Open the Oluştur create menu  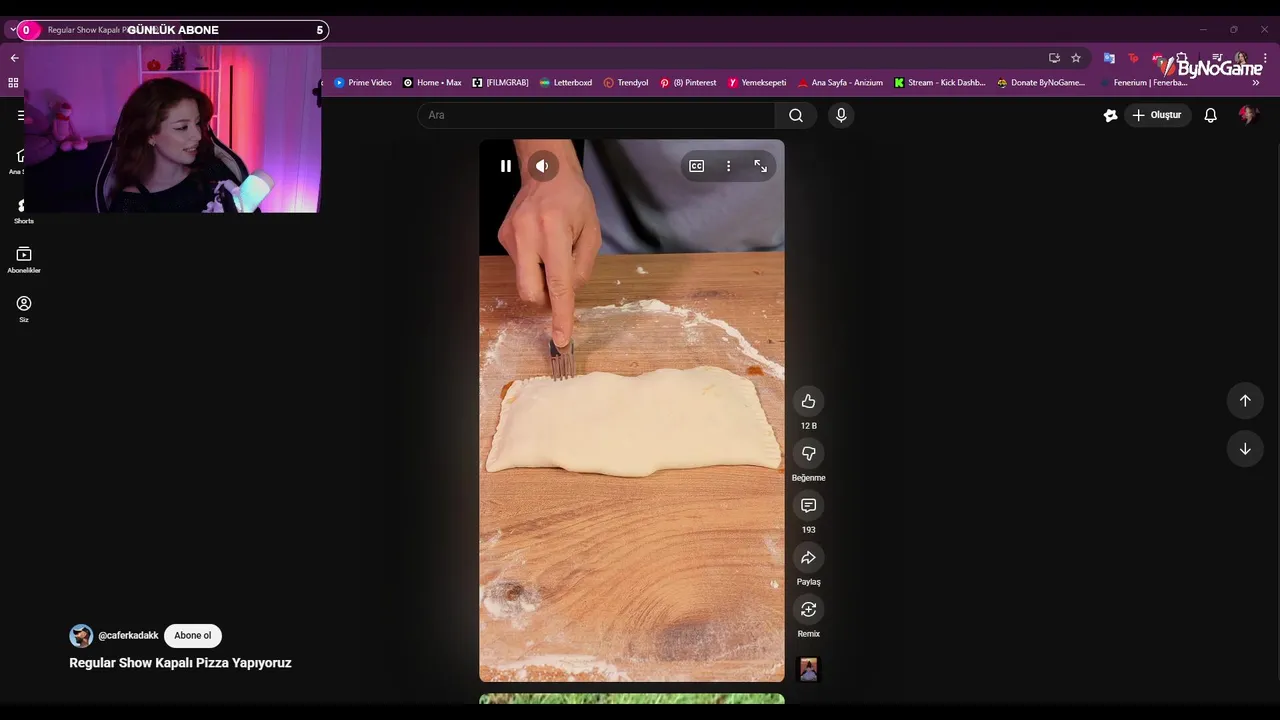tap(1157, 115)
